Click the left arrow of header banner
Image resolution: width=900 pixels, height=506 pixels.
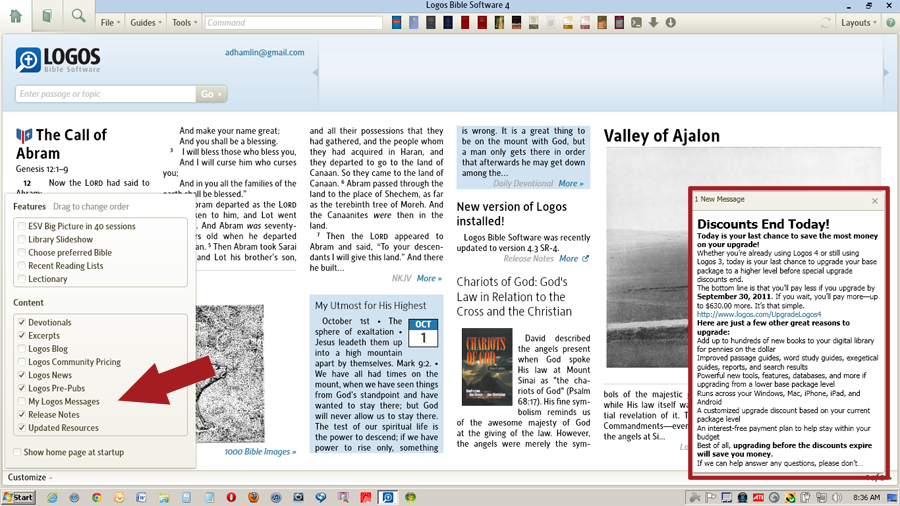click(315, 72)
